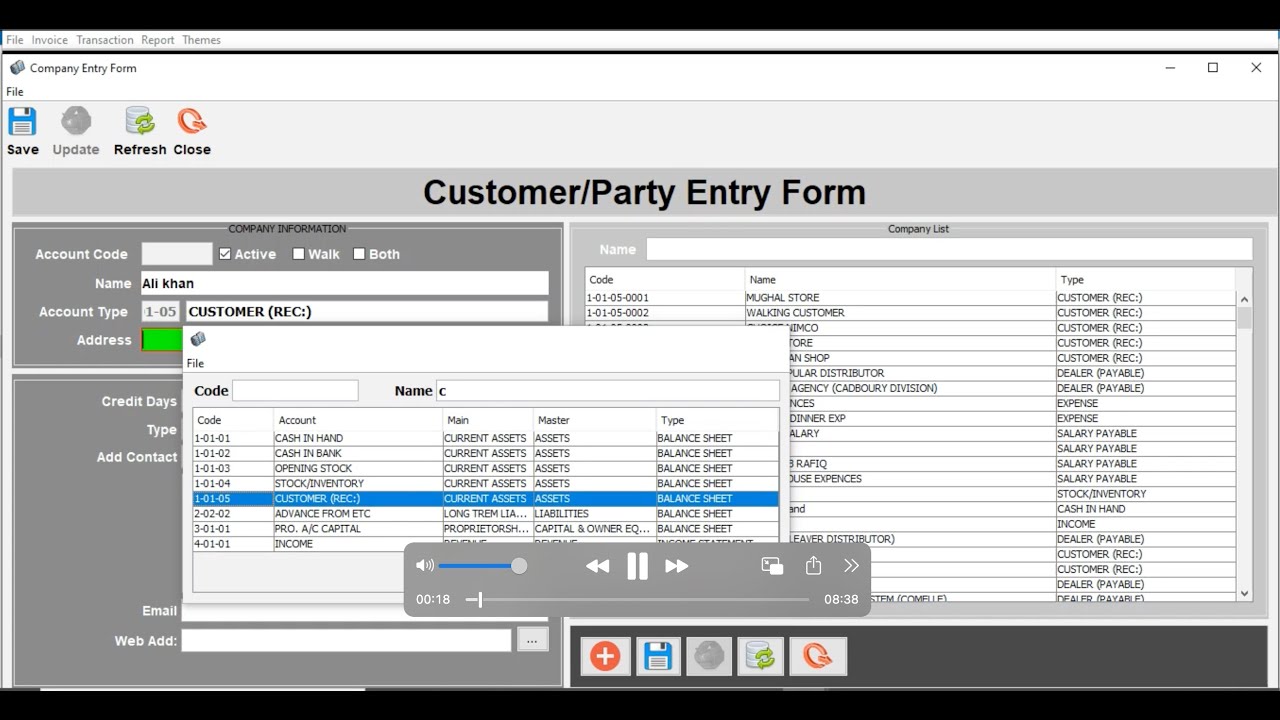
Task: Open the Transaction menu
Action: (105, 40)
